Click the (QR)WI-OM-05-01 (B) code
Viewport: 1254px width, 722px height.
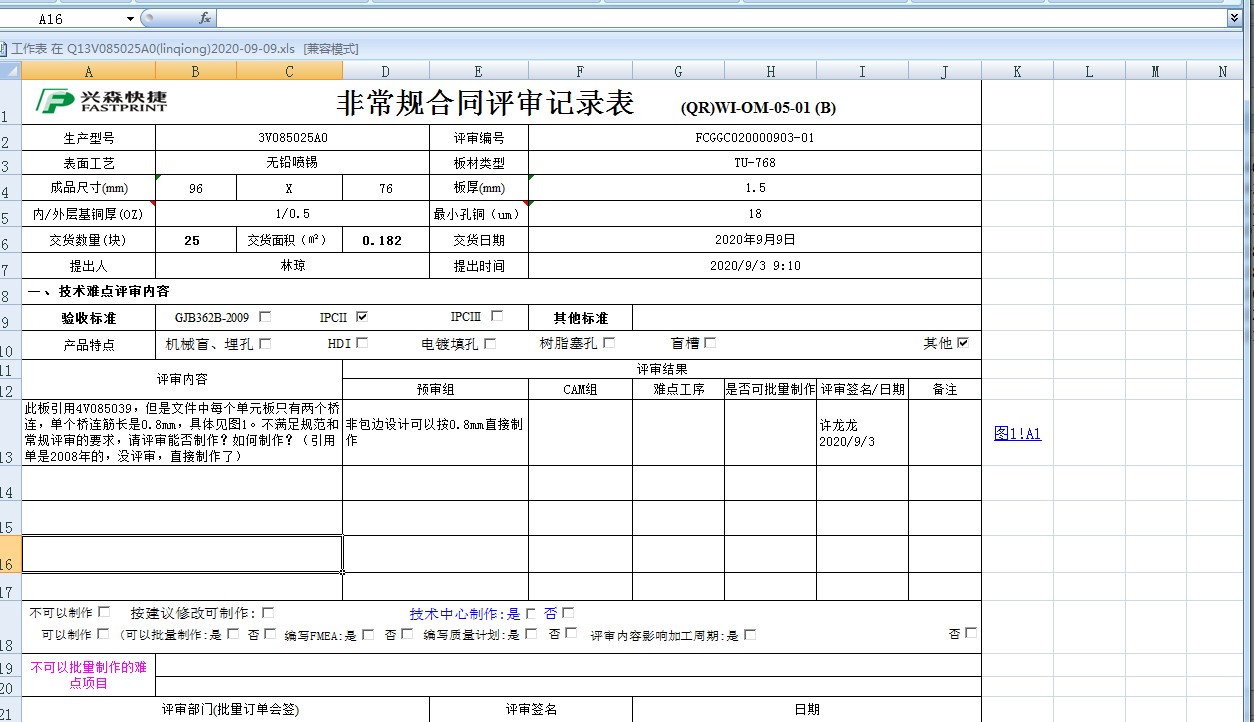point(758,108)
